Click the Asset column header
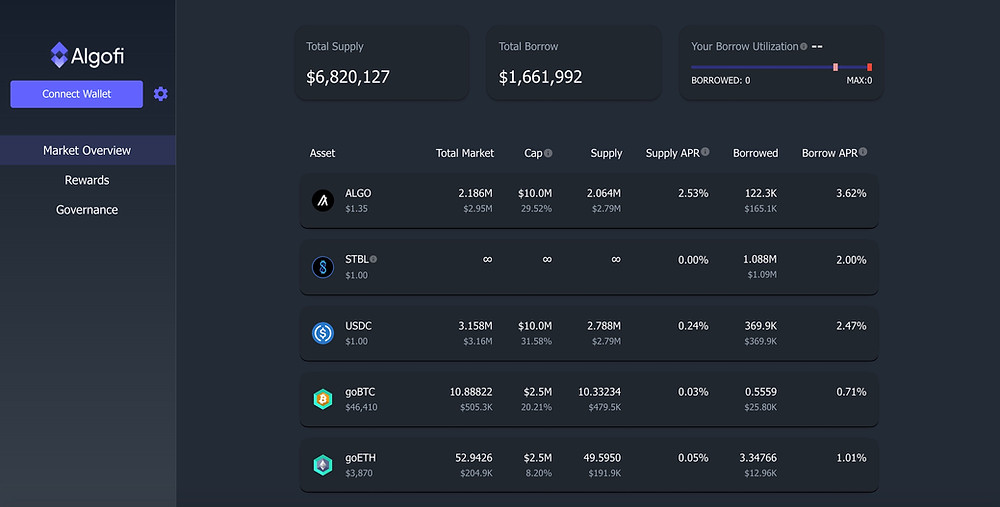The height and width of the screenshot is (507, 1000). 322,153
